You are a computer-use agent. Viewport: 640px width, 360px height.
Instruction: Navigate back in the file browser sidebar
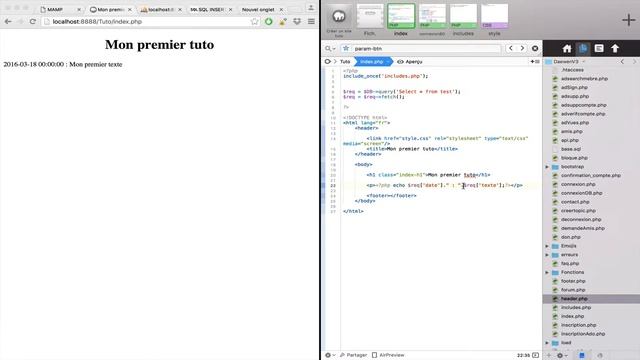click(x=622, y=62)
